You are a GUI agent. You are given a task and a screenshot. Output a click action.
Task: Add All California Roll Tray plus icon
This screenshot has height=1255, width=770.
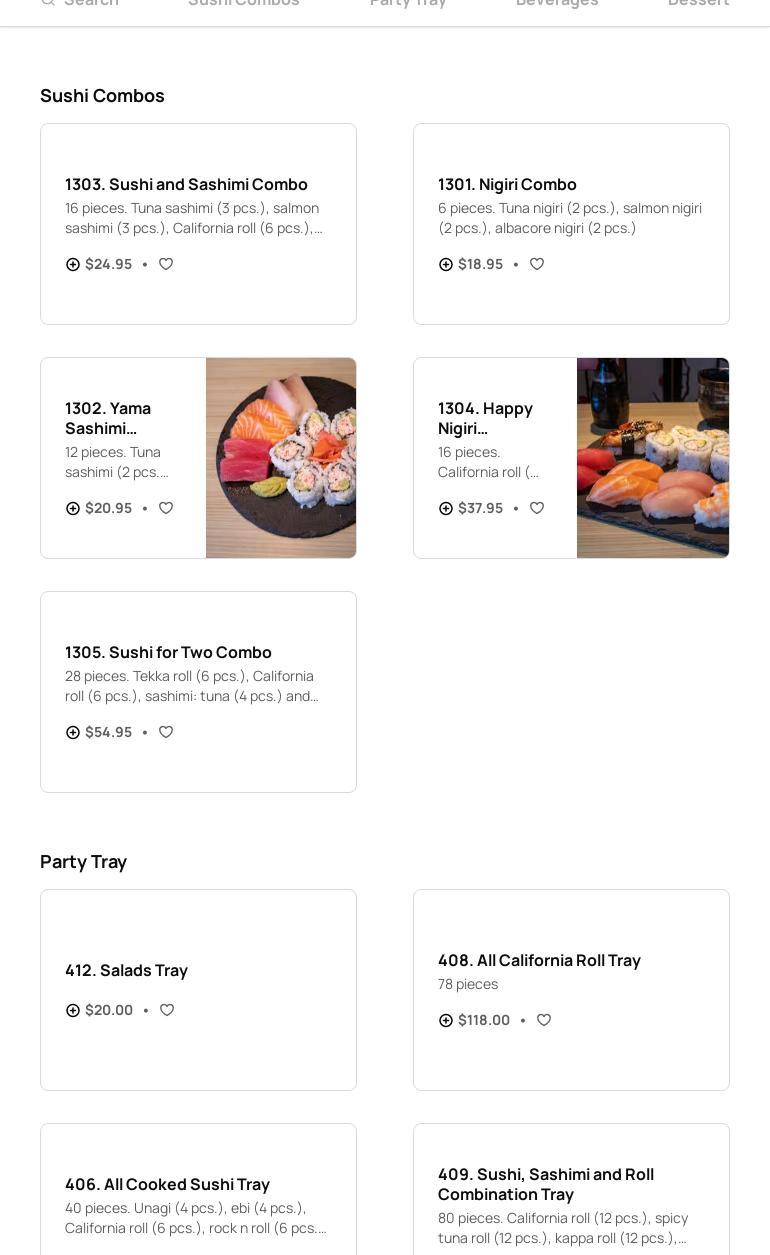pyautogui.click(x=446, y=1020)
